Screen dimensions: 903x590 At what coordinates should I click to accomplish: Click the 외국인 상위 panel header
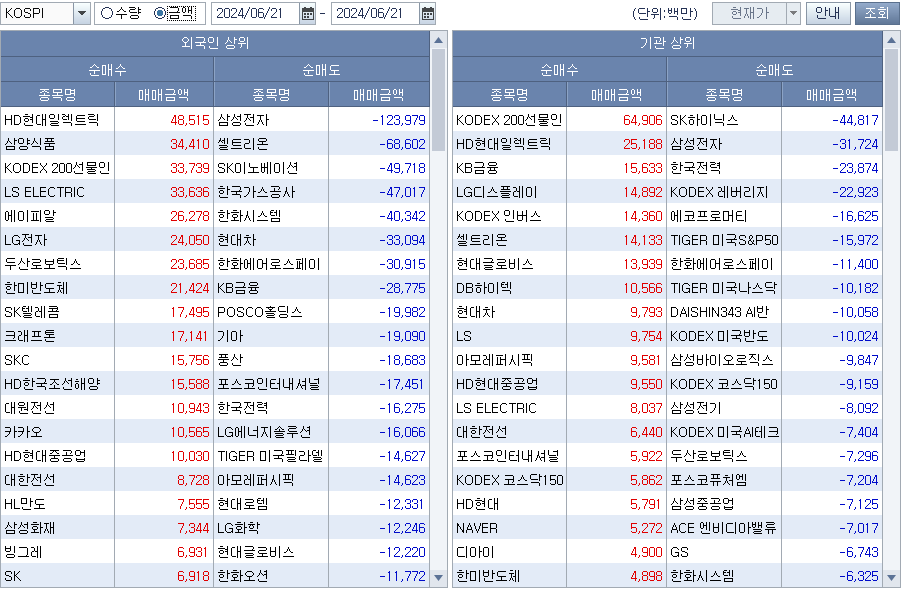[215, 43]
